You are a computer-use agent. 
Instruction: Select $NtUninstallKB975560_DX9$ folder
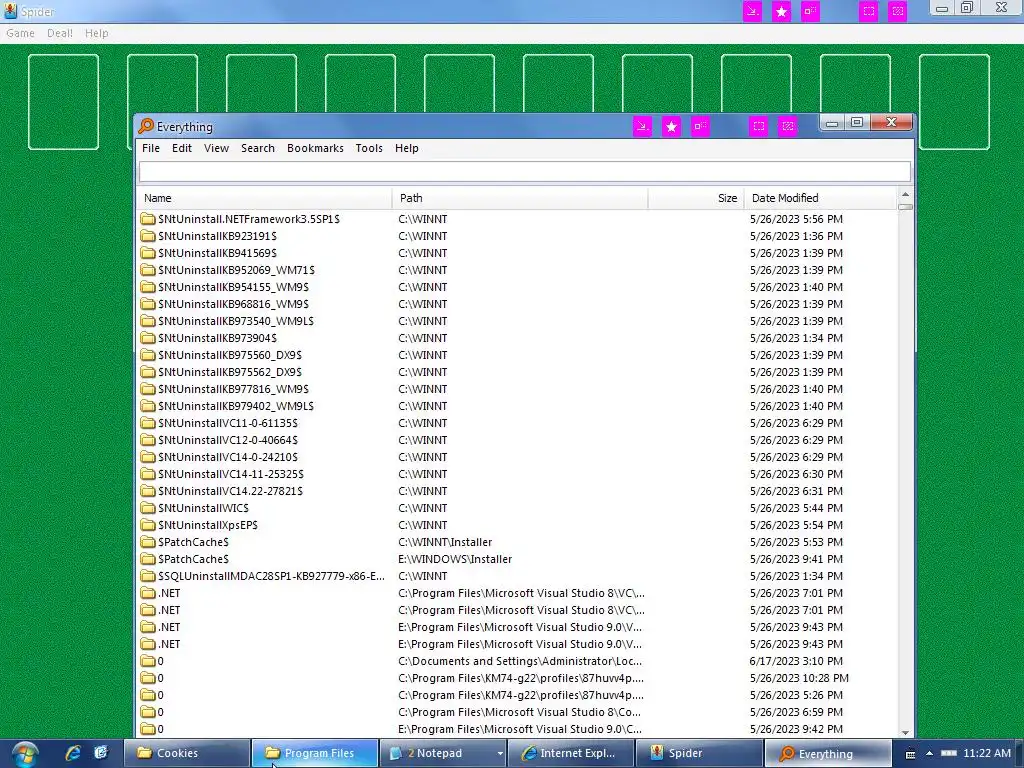click(x=230, y=355)
